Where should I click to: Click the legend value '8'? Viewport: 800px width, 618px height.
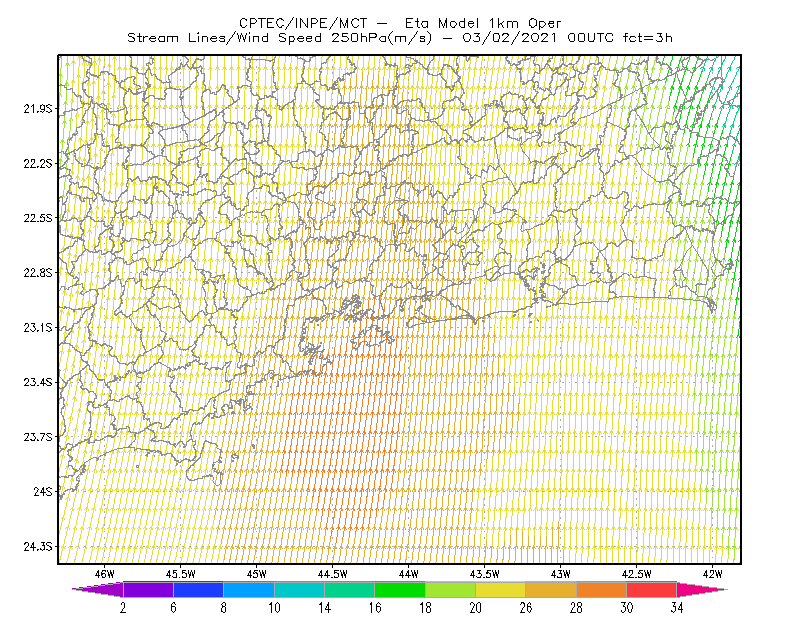[x=223, y=608]
